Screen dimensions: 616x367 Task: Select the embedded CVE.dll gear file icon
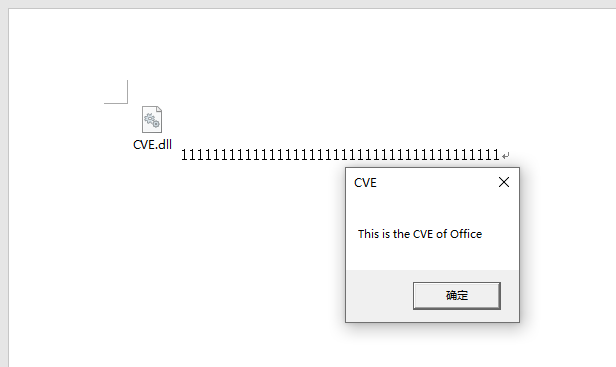152,119
